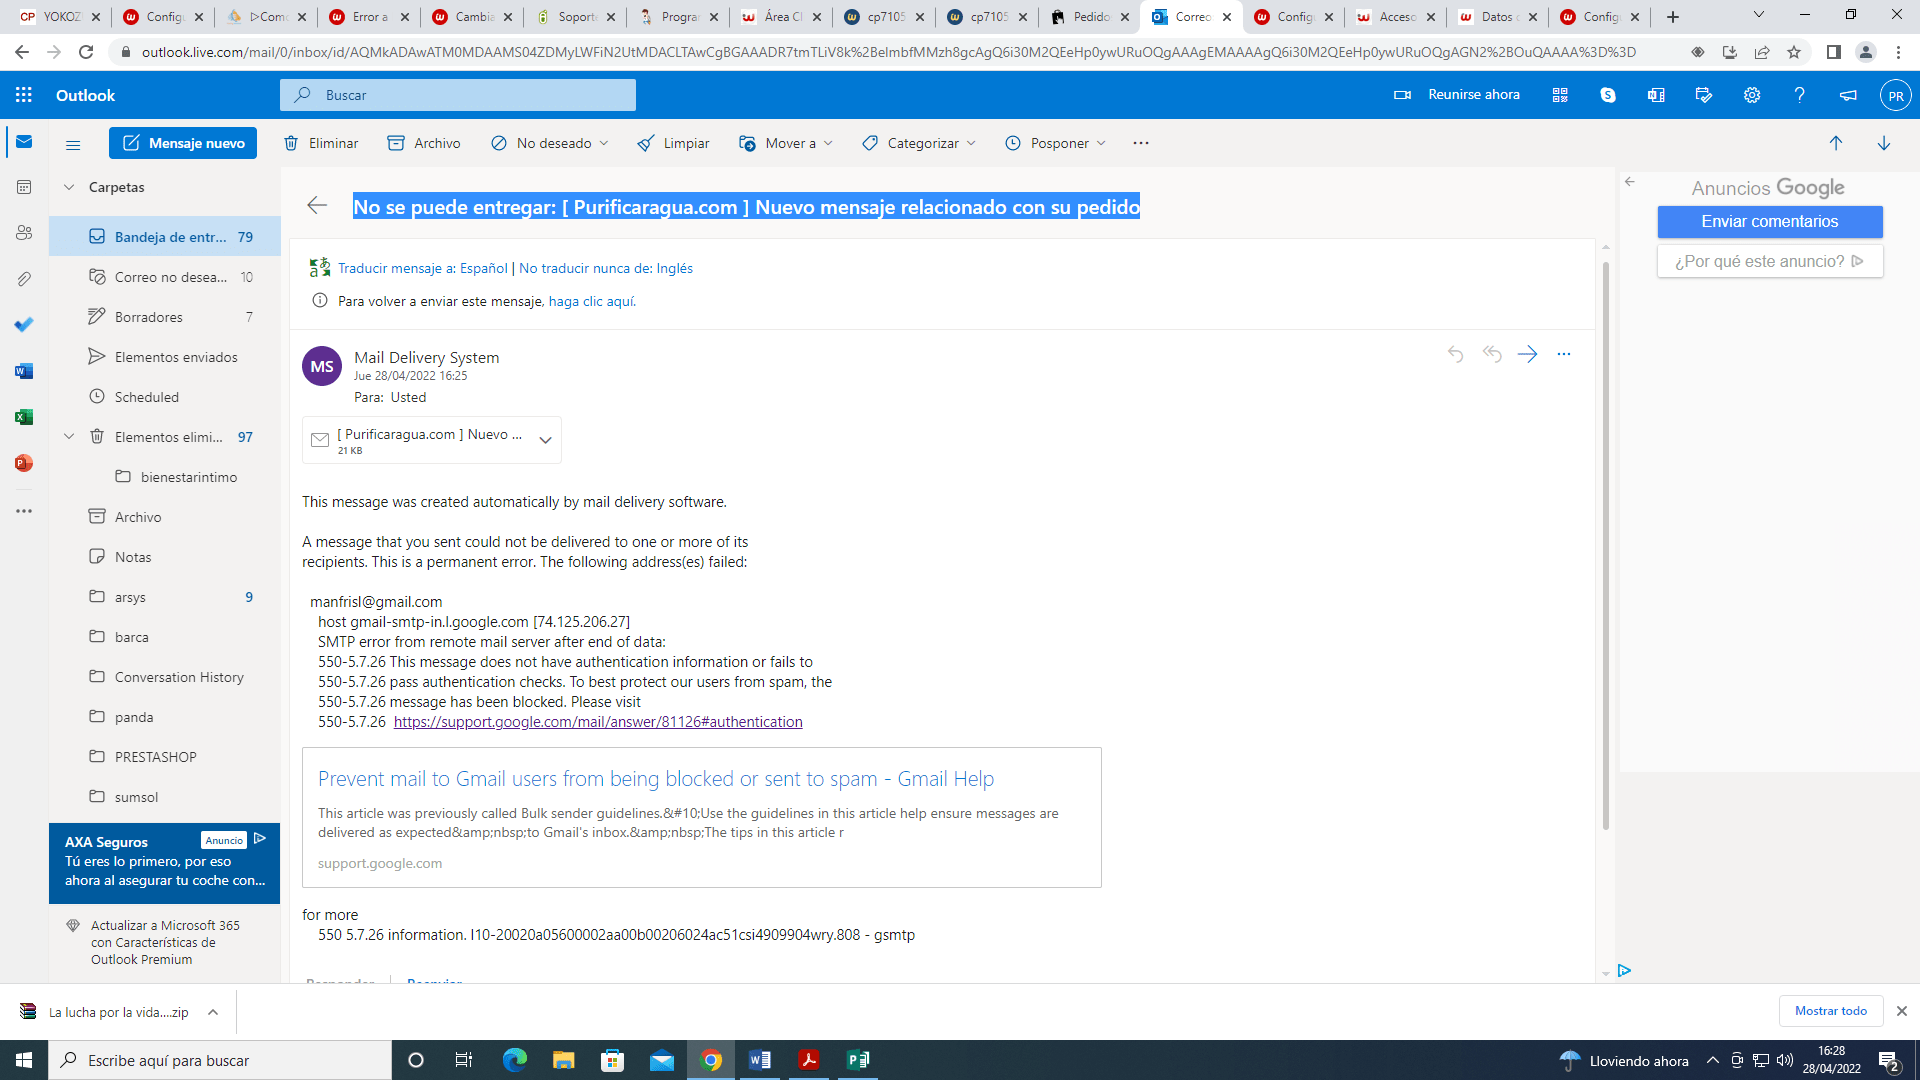1920x1080 pixels.
Task: Open Microsoft Edge in taskbar
Action: 515,1060
